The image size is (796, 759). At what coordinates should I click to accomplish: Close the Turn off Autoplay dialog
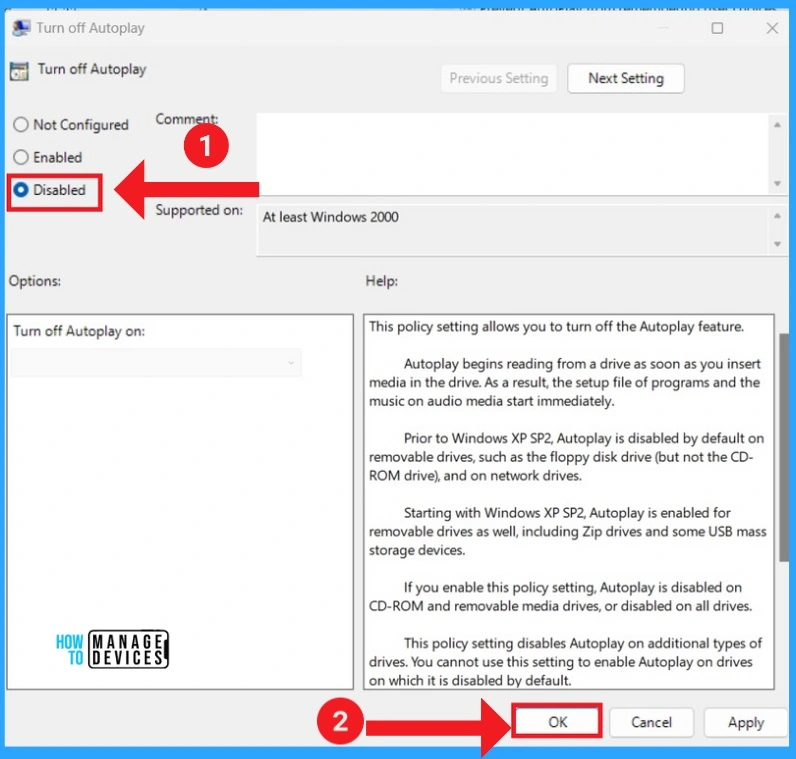pos(772,28)
